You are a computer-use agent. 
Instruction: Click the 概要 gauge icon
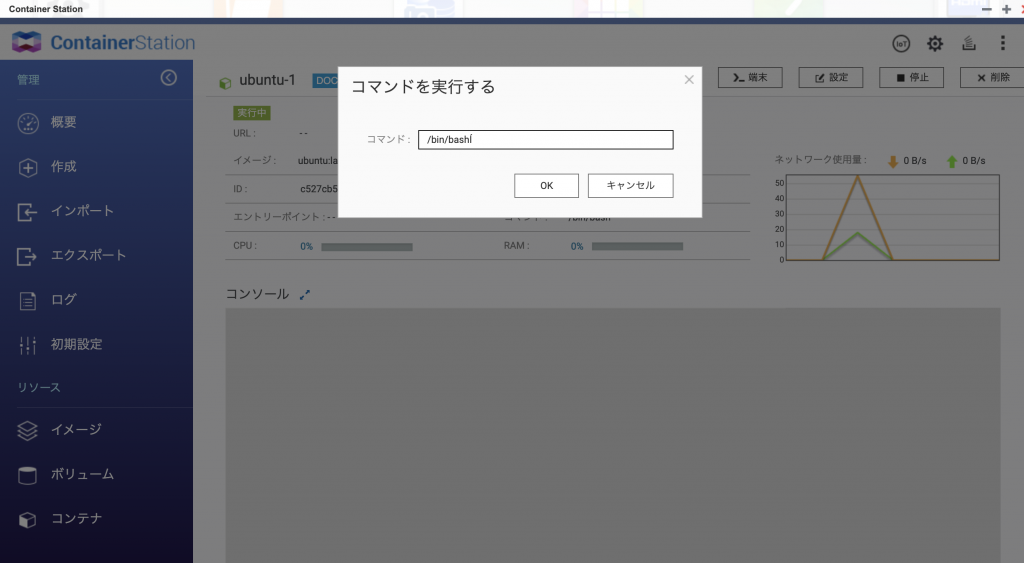coord(28,123)
